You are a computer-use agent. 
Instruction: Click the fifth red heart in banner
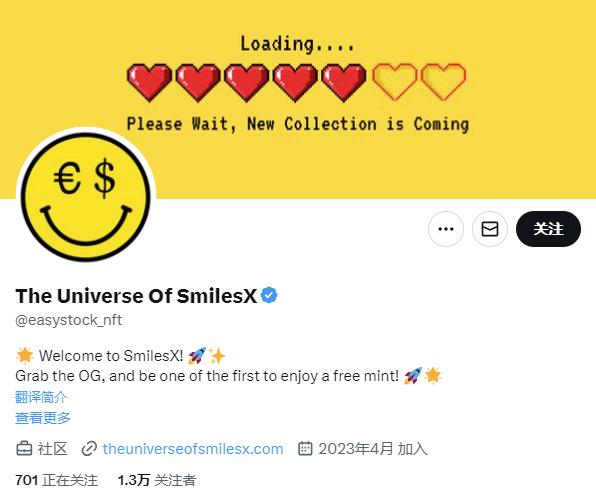(x=344, y=83)
